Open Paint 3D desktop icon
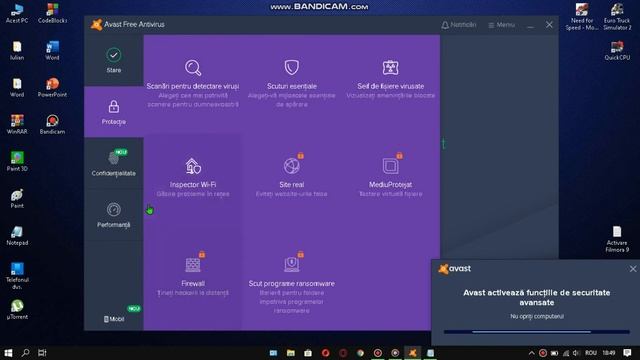The height and width of the screenshot is (360, 640). click(17, 162)
